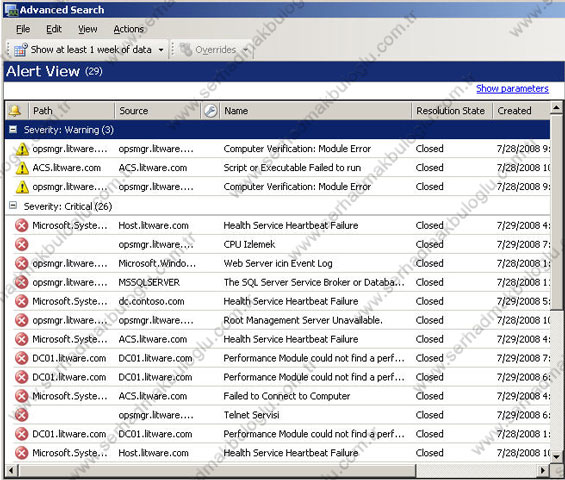Click critical icon of dc.contoso.com heartbeat alert
This screenshot has width=565, height=480.
[22, 301]
